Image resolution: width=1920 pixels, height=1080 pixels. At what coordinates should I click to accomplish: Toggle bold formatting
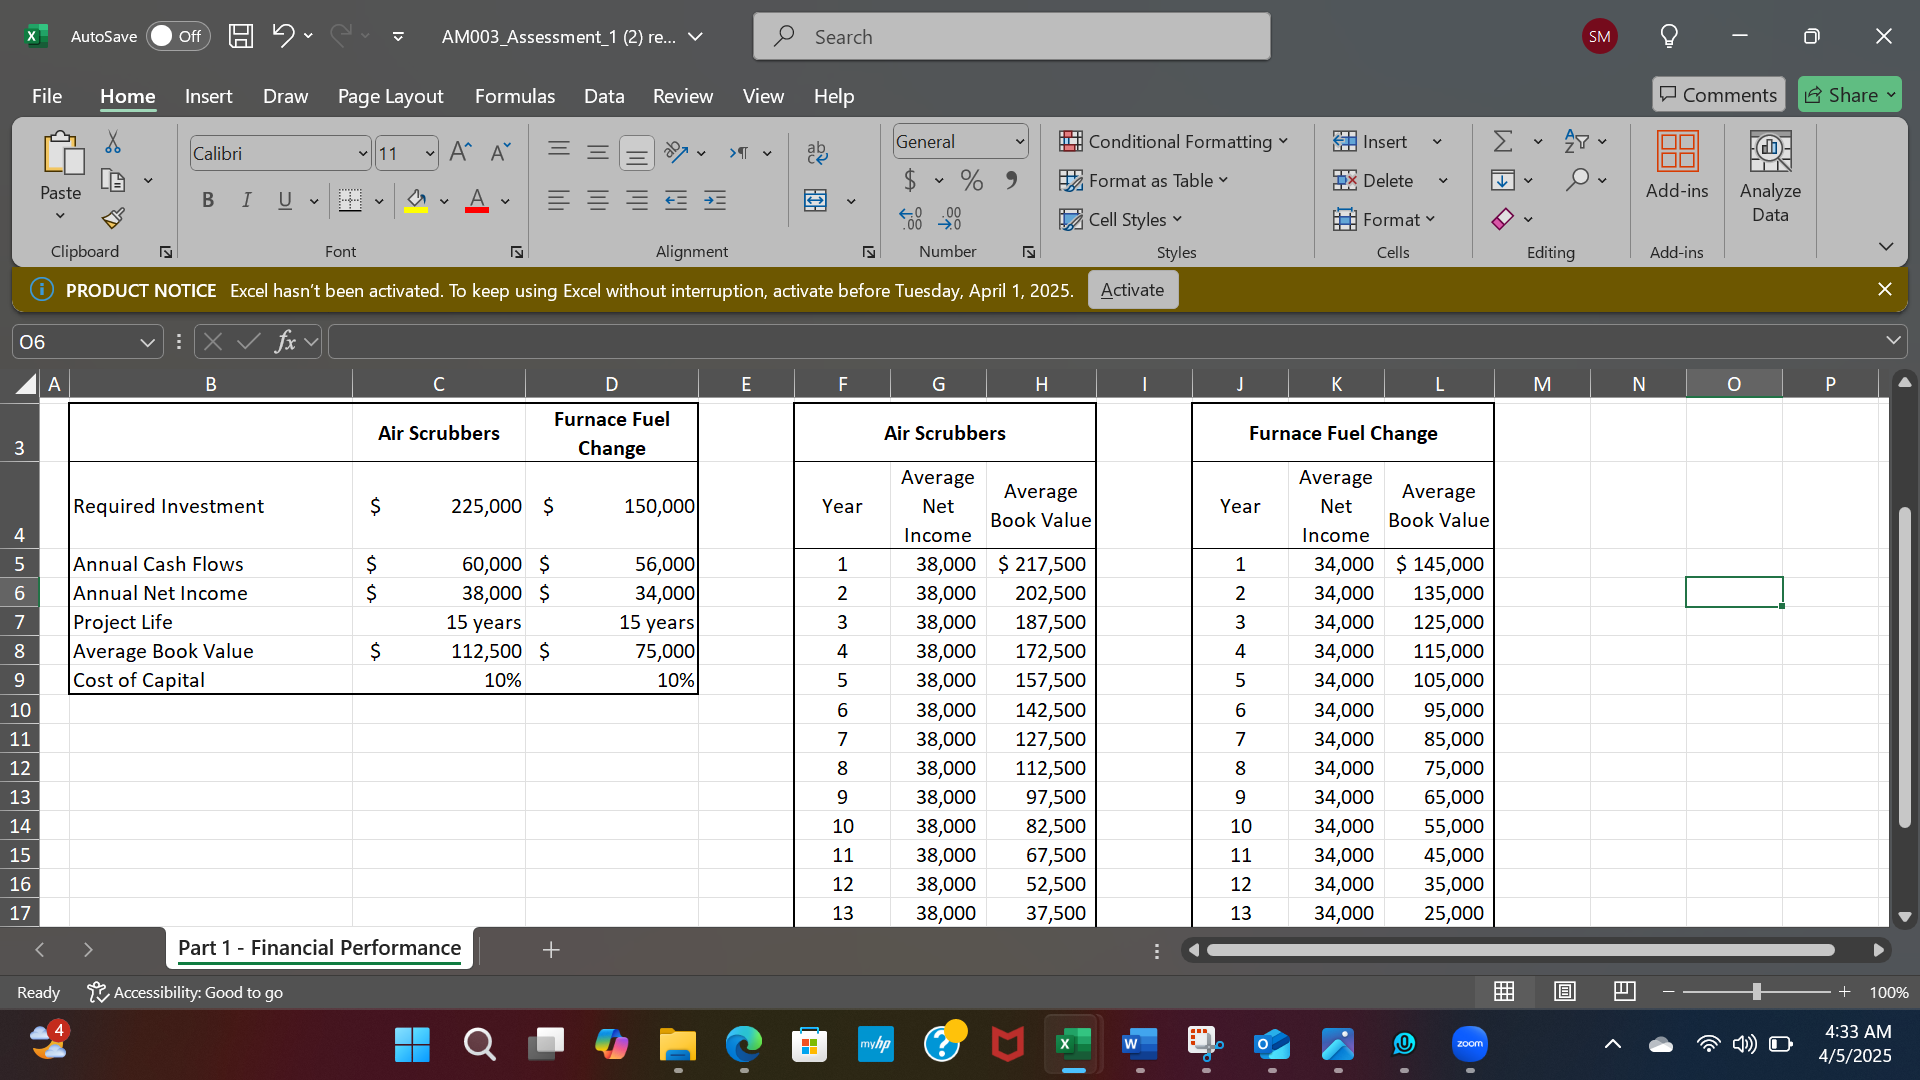click(x=208, y=200)
